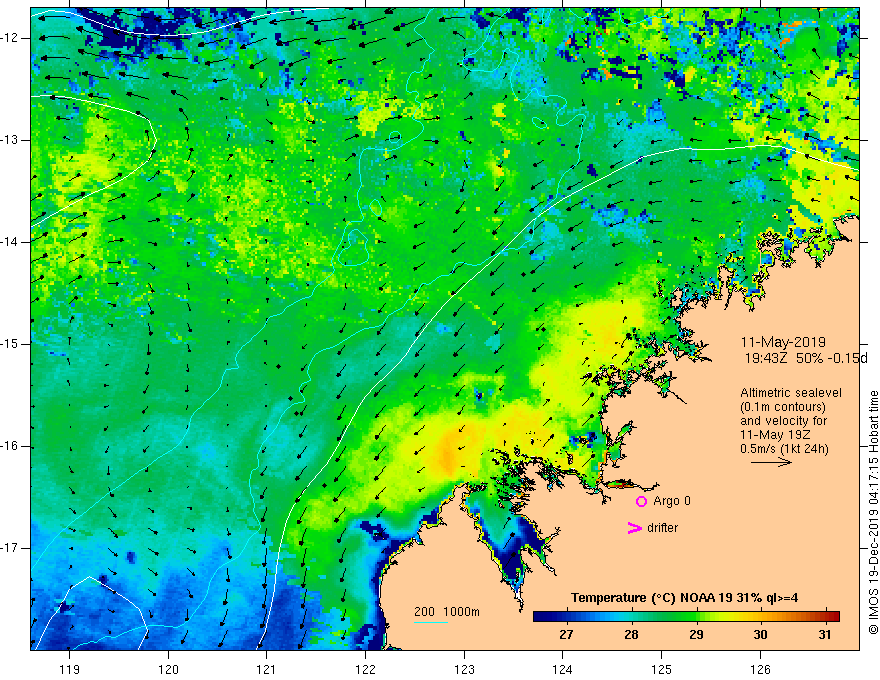The image size is (880, 680).
Task: Click the '0.5m/s (1kt 24h)' text
Action: tap(784, 449)
